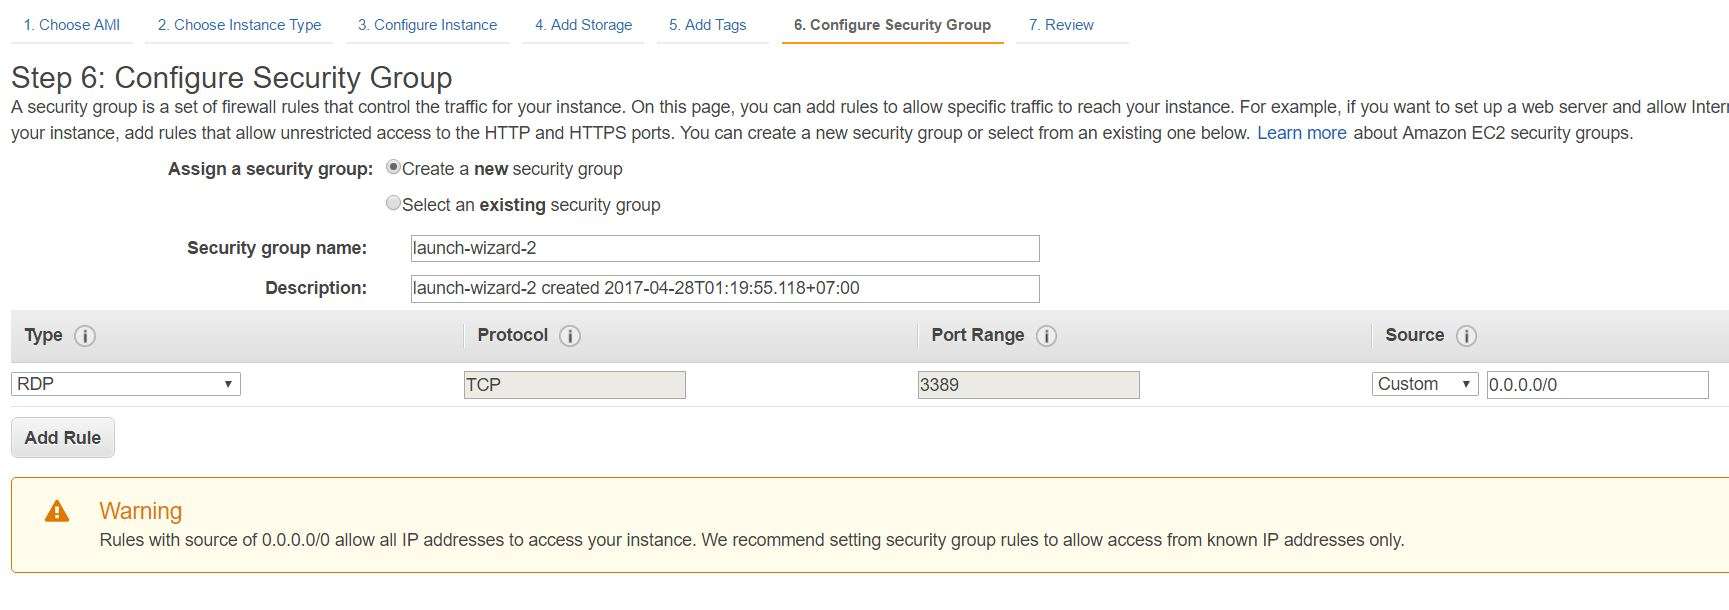The height and width of the screenshot is (610, 1729).
Task: Open the RDP type dropdown
Action: (x=126, y=384)
